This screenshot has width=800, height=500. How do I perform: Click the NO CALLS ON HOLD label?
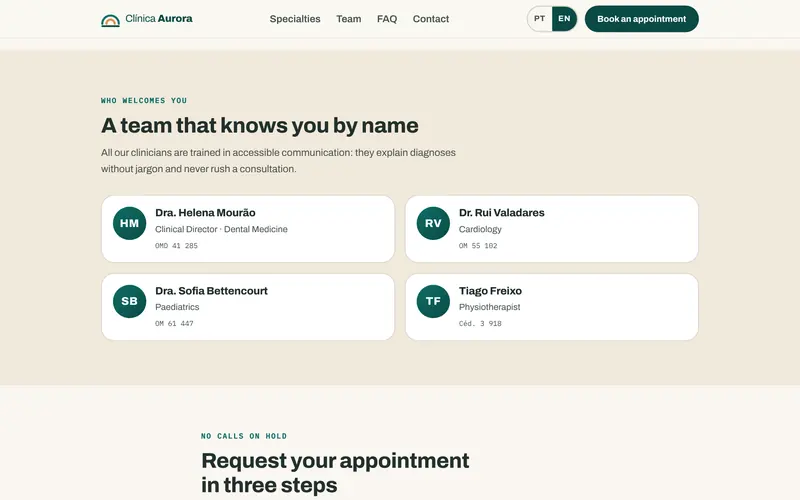coord(244,436)
